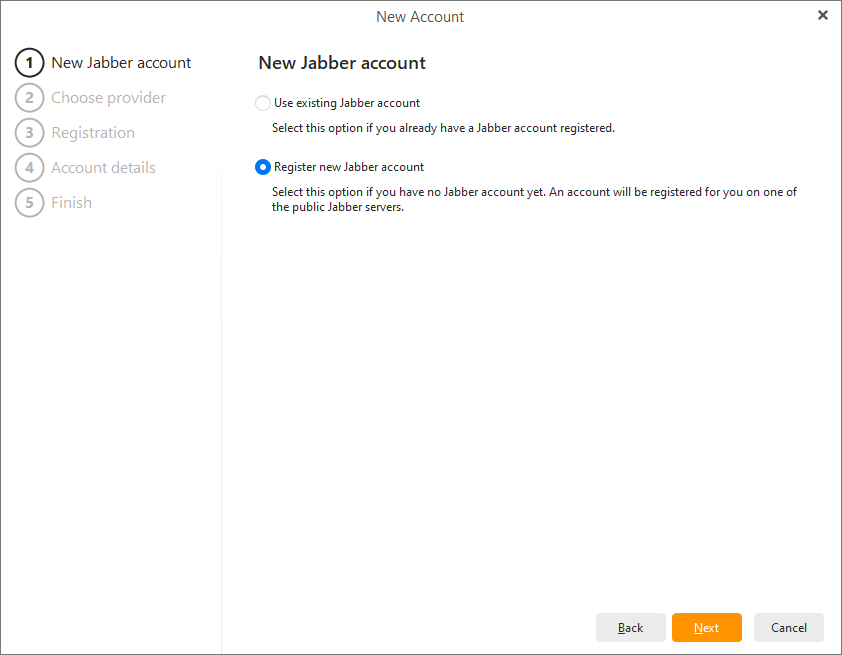Click the description about public Jabber servers
842x655 pixels.
pos(534,200)
